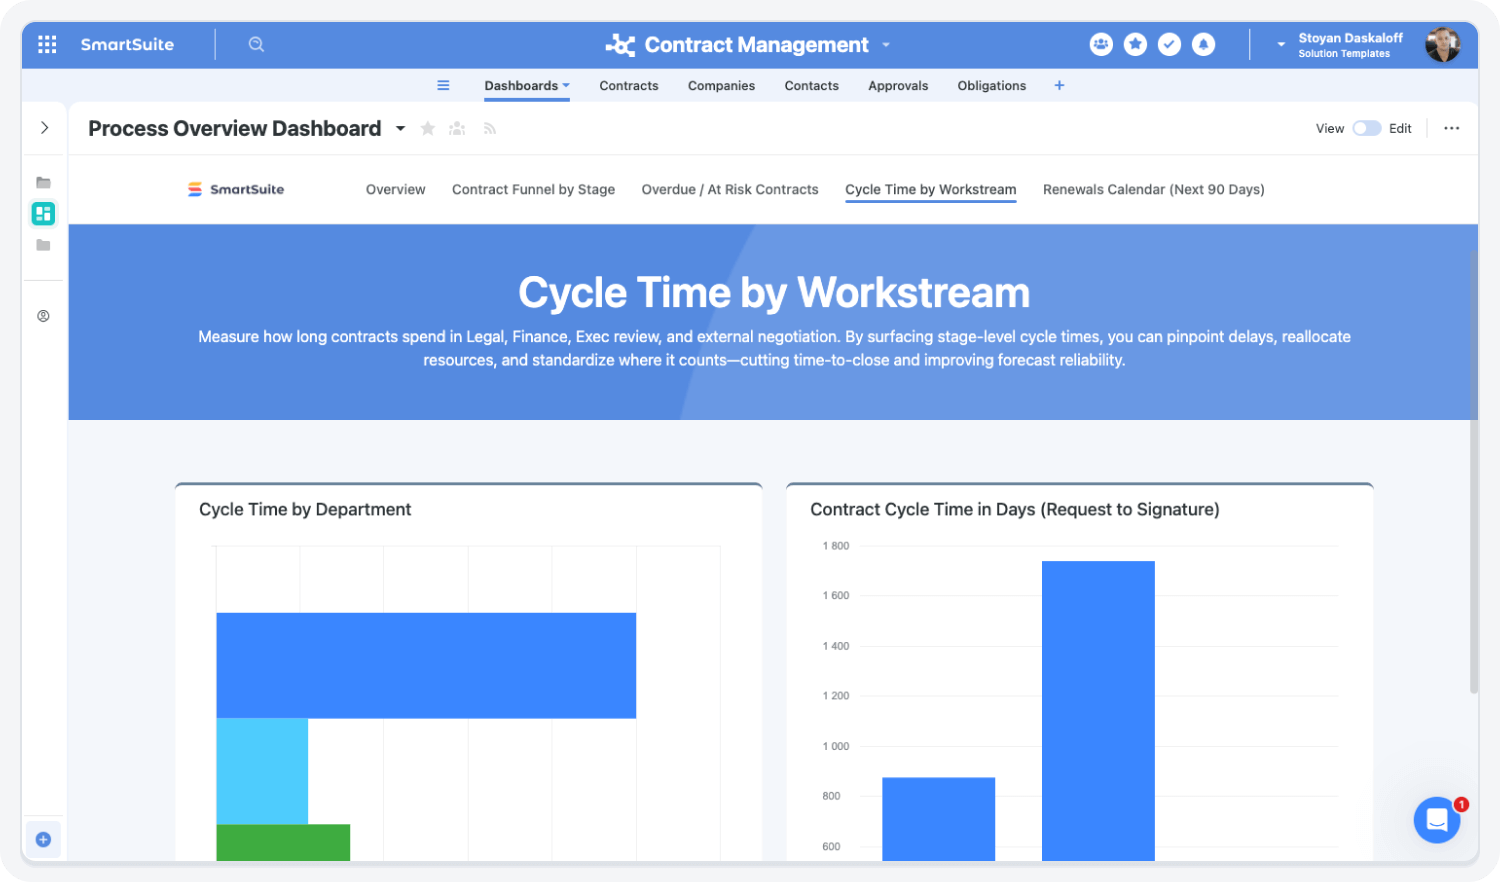This screenshot has height=882, width=1500.
Task: Select the green dashboard icon in sidebar
Action: (43, 213)
